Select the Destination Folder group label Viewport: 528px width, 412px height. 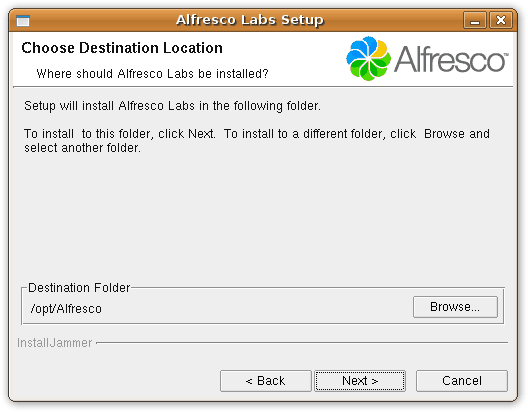(x=79, y=288)
